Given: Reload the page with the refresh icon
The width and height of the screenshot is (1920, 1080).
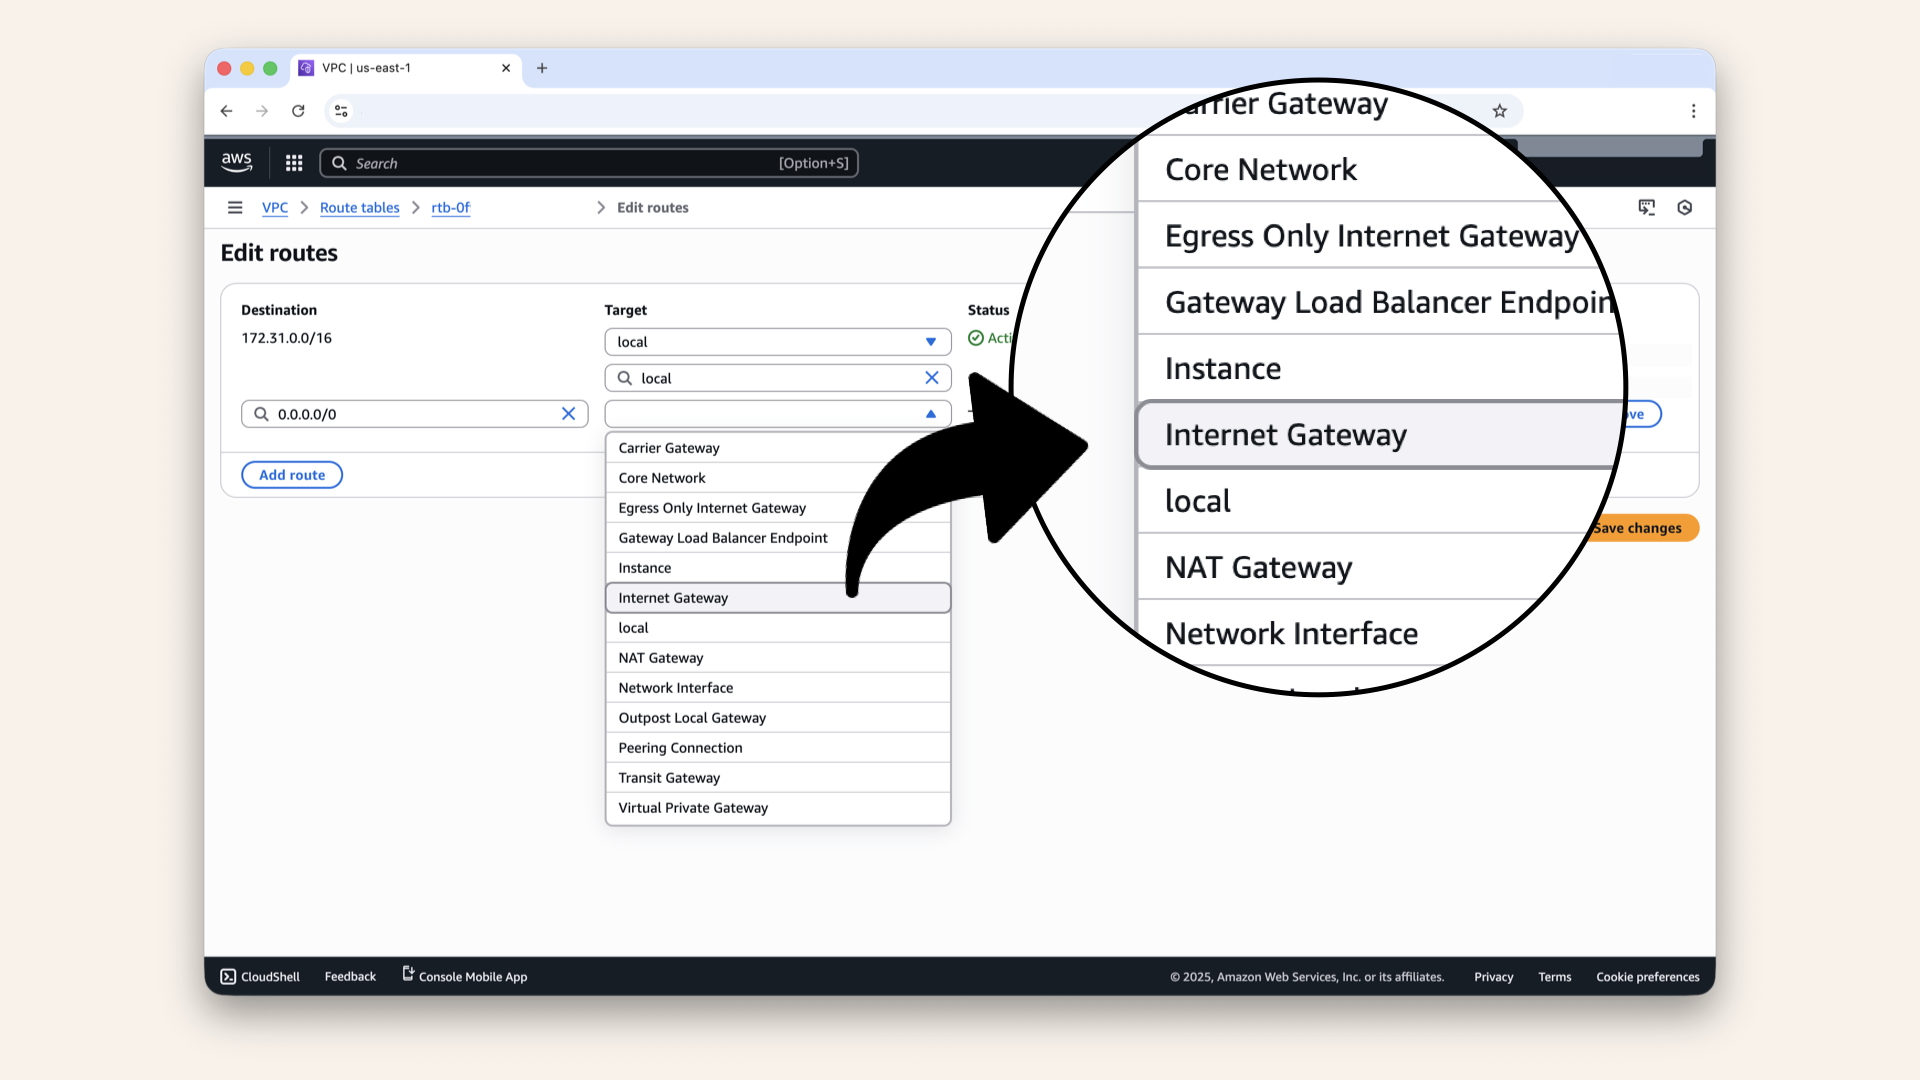Looking at the screenshot, I should click(298, 111).
